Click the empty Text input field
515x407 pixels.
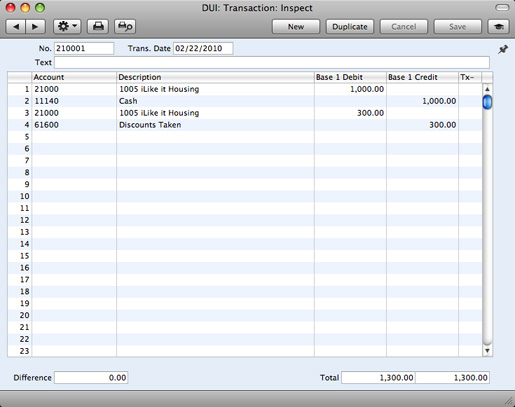click(x=272, y=62)
